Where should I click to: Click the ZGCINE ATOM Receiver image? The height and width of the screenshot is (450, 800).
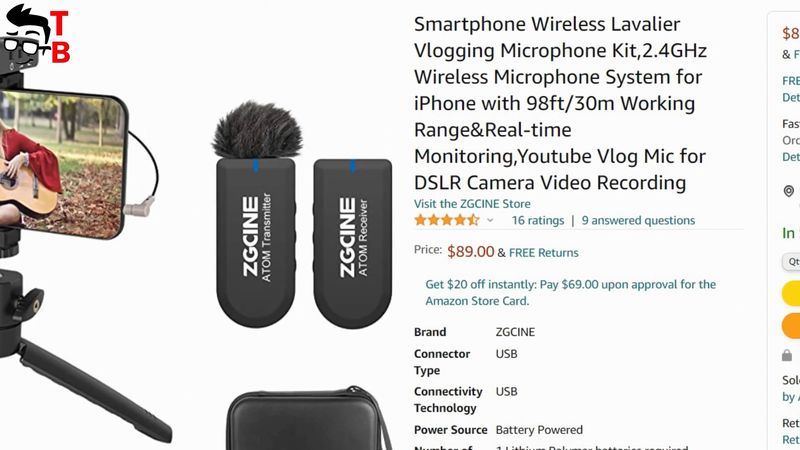(x=353, y=244)
